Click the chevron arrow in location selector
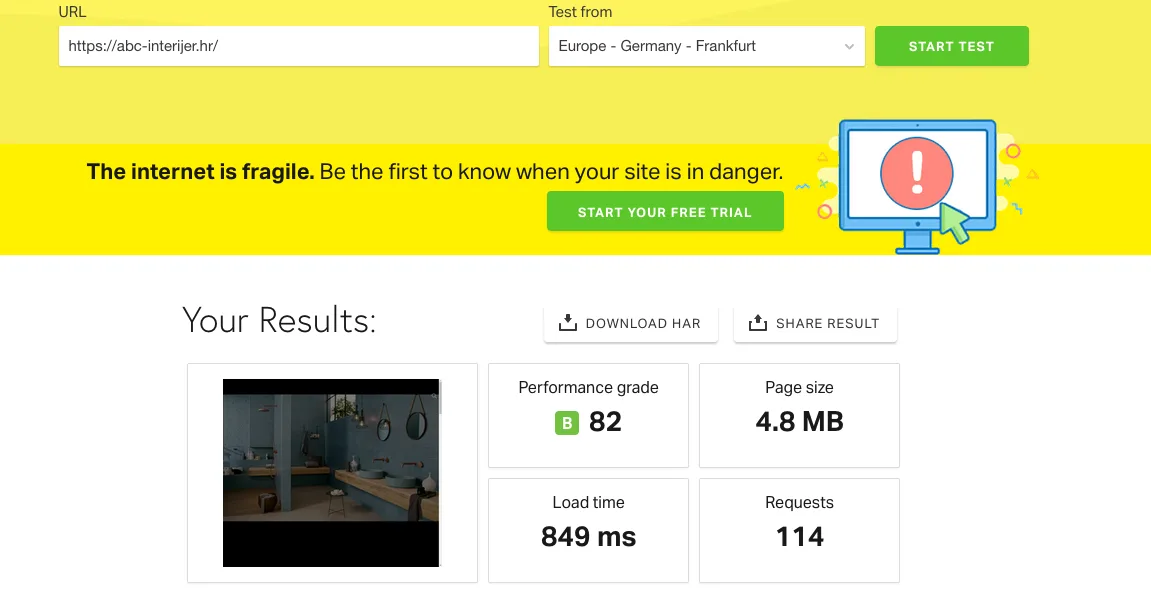The image size is (1151, 603). (x=849, y=47)
